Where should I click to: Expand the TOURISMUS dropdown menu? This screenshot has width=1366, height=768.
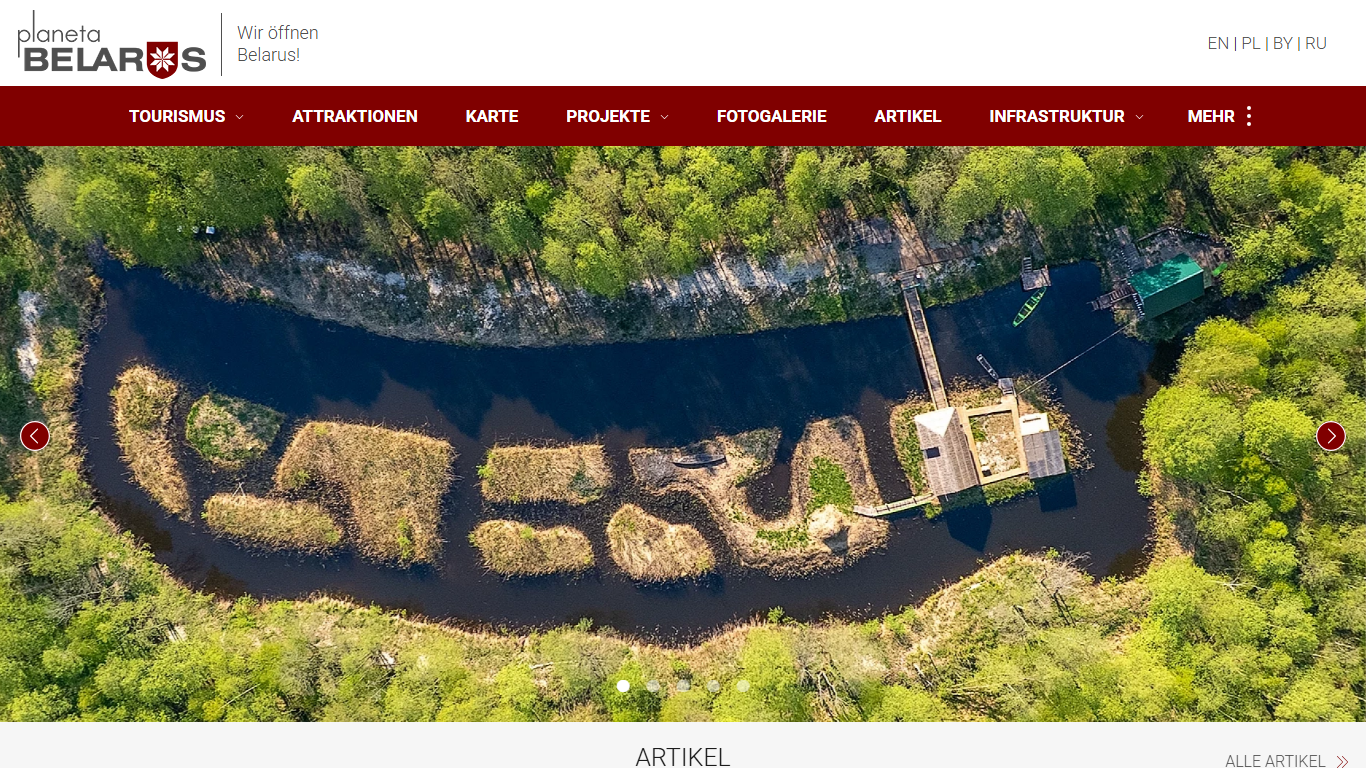(186, 116)
